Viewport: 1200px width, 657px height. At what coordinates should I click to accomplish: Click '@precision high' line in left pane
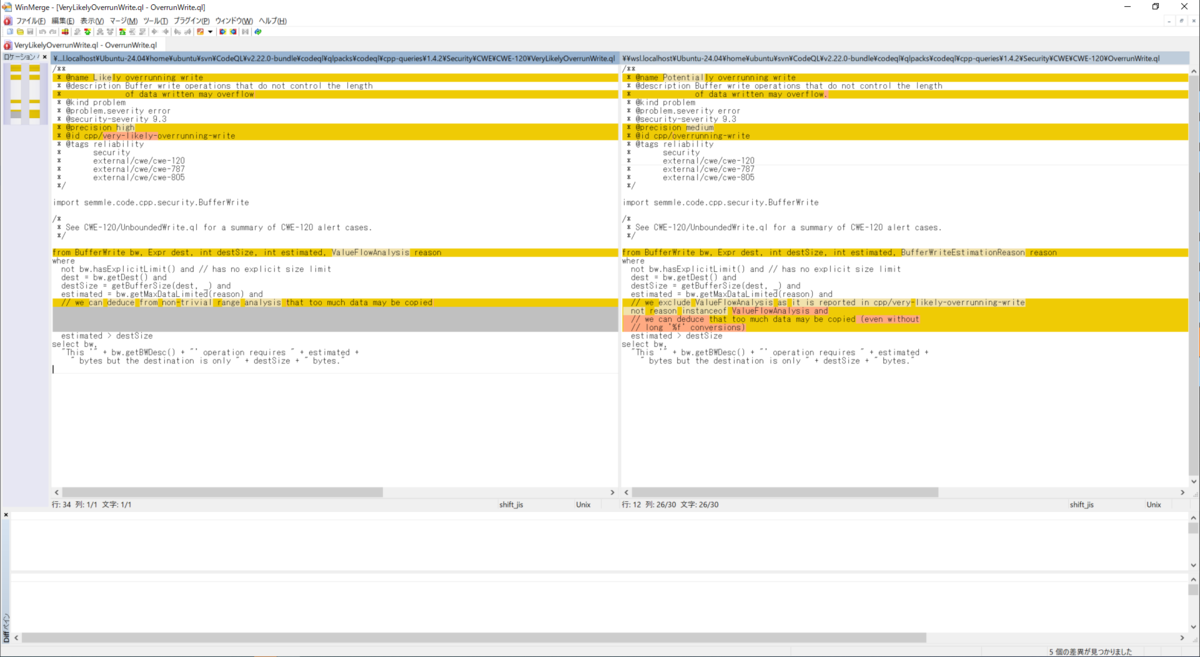(335, 127)
